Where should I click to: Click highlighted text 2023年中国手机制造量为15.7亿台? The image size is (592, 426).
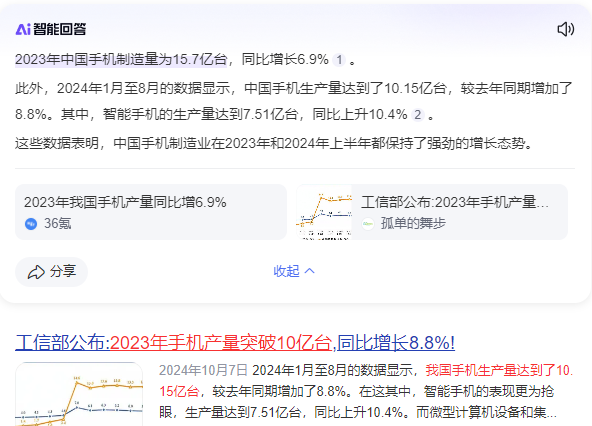pos(121,59)
